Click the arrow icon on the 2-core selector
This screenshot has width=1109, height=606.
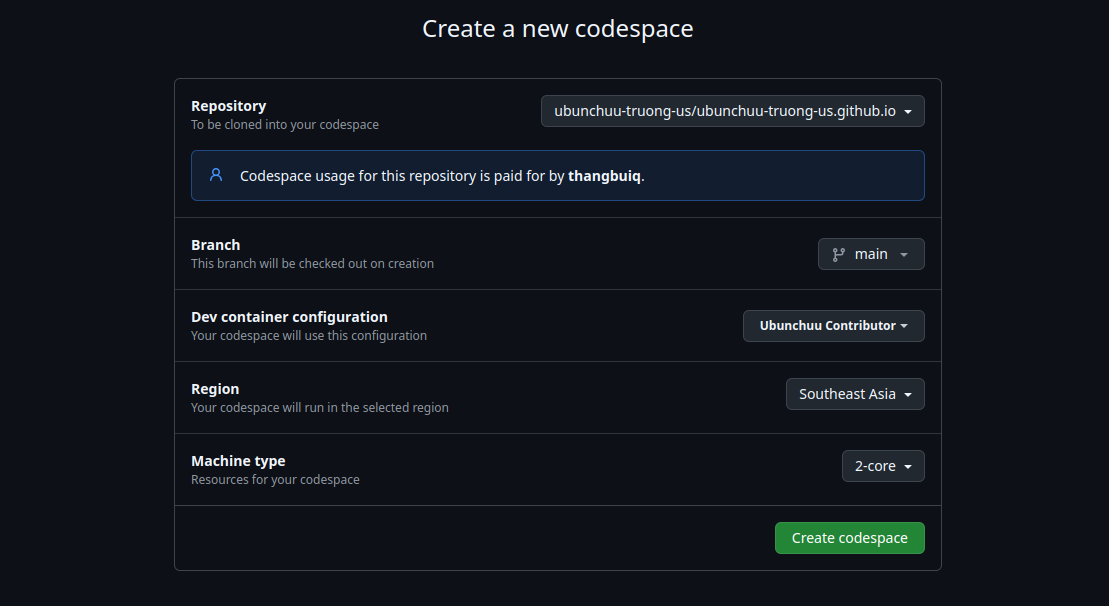click(x=908, y=465)
